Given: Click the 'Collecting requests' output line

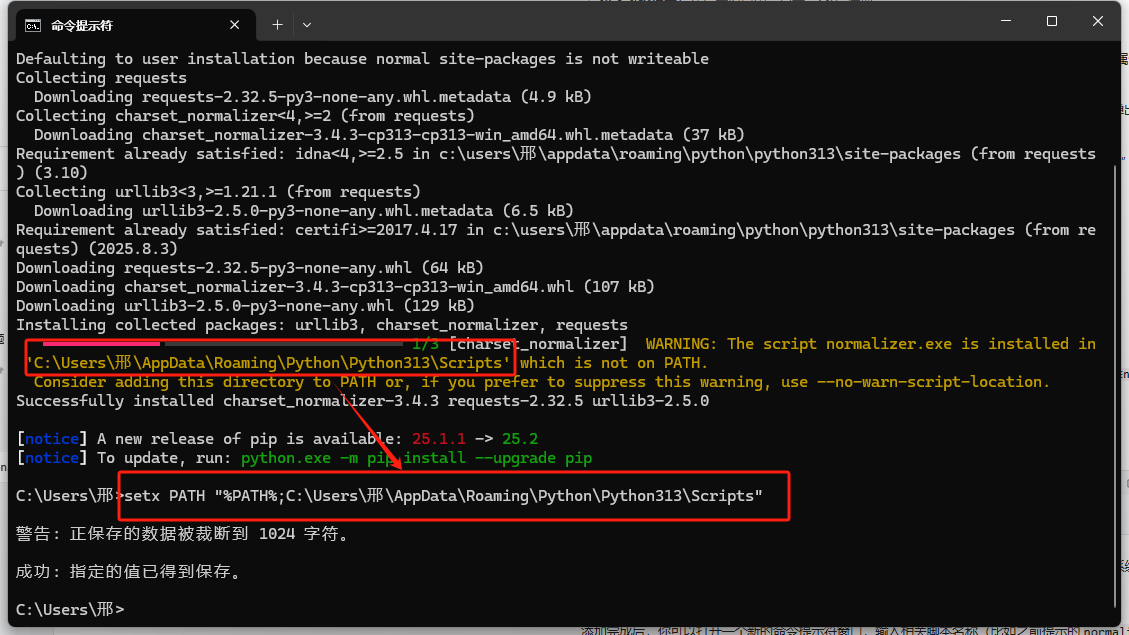Looking at the screenshot, I should pyautogui.click(x=101, y=78).
